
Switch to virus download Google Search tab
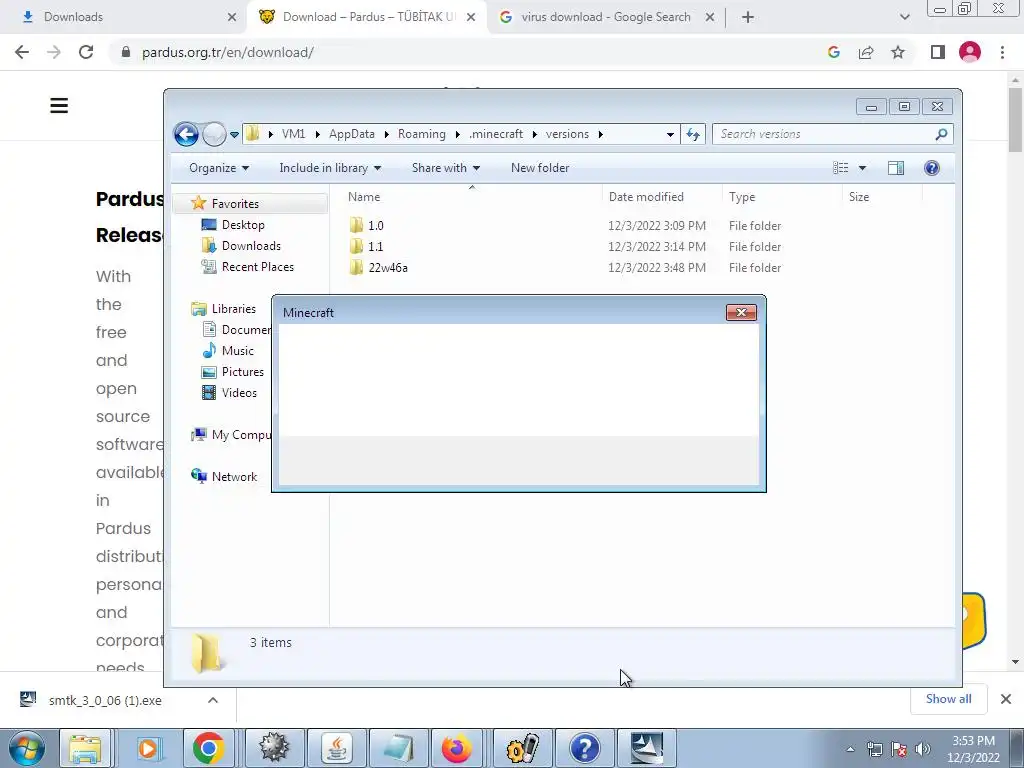605,17
